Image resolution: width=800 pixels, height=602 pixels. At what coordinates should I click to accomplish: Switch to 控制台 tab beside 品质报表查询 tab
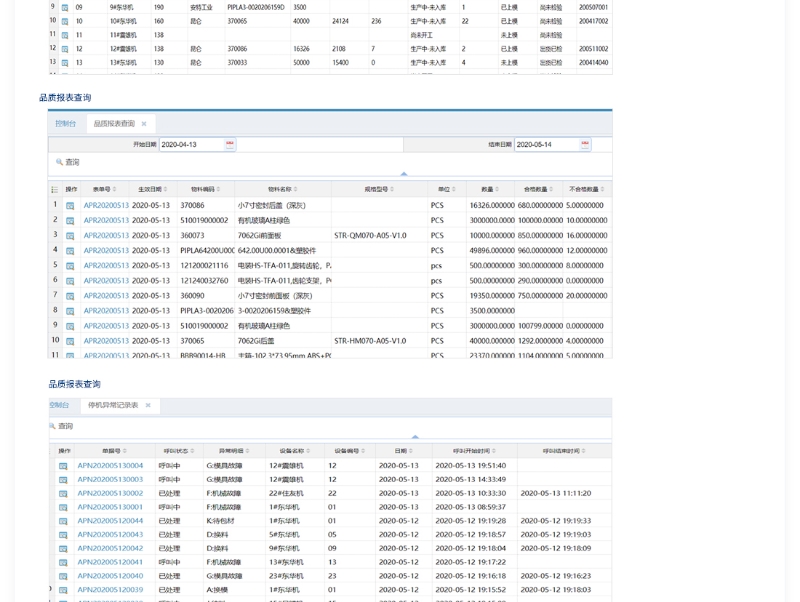click(x=65, y=123)
